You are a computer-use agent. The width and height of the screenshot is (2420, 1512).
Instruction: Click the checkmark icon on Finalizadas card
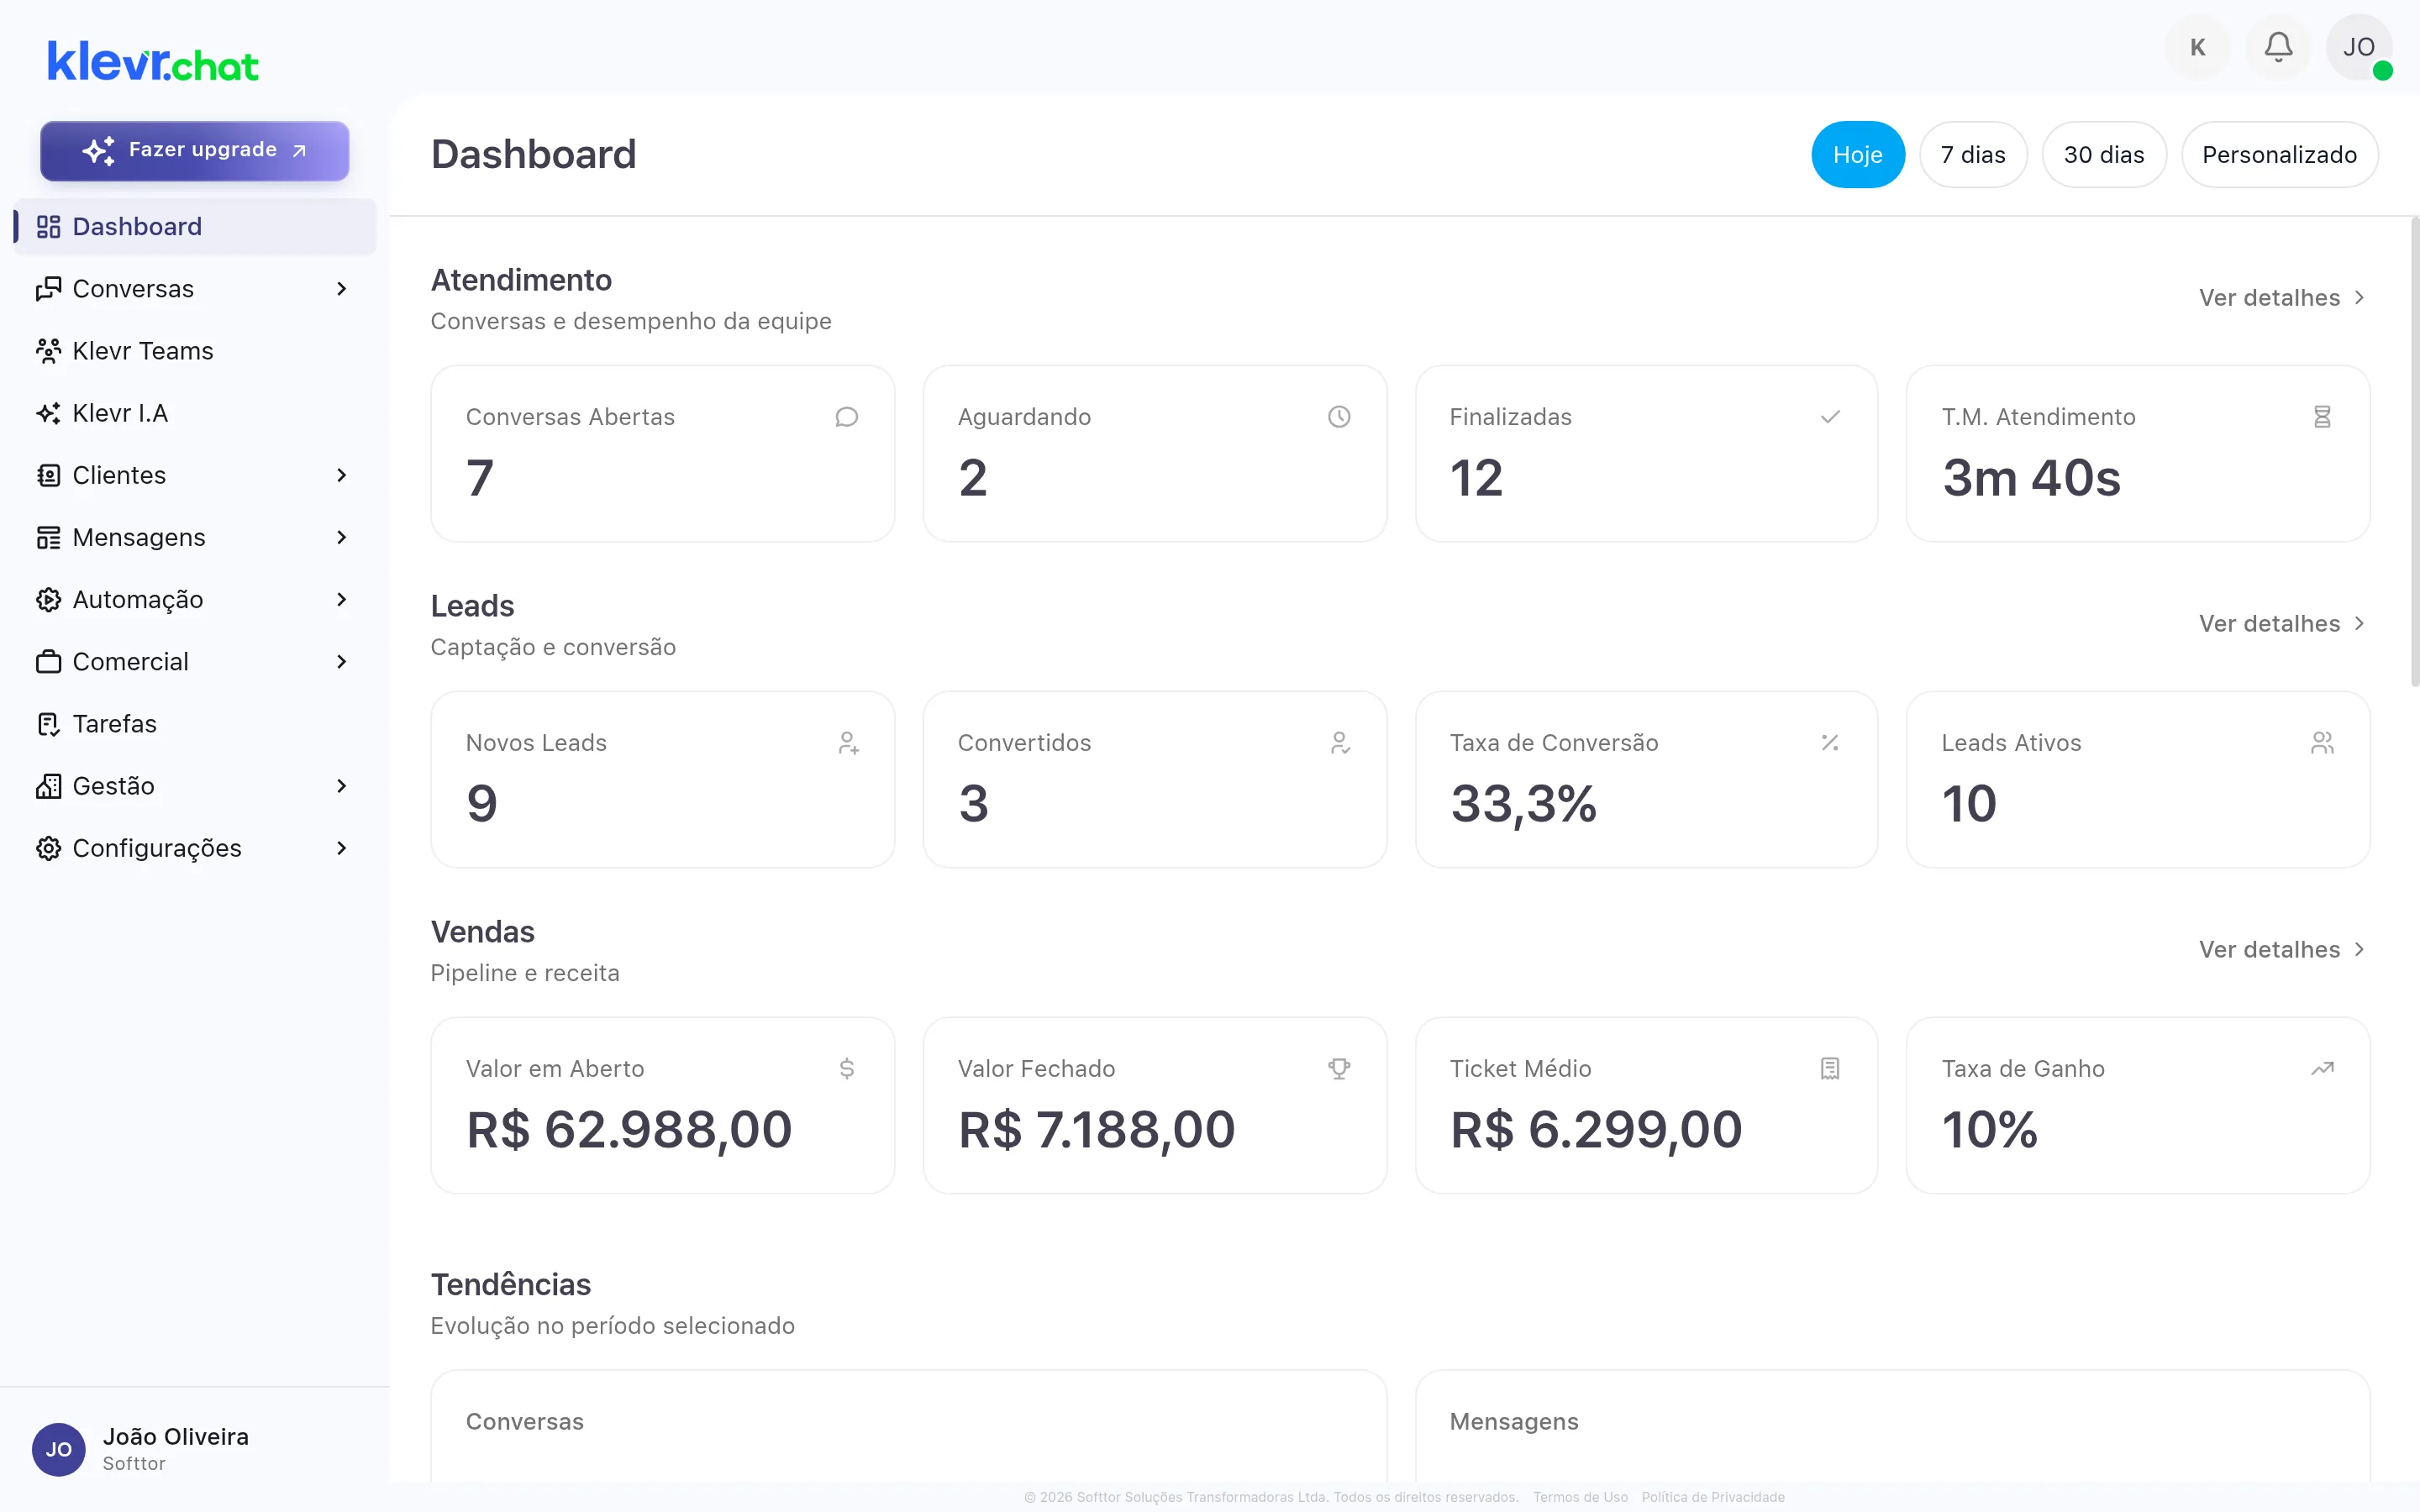coord(1830,417)
